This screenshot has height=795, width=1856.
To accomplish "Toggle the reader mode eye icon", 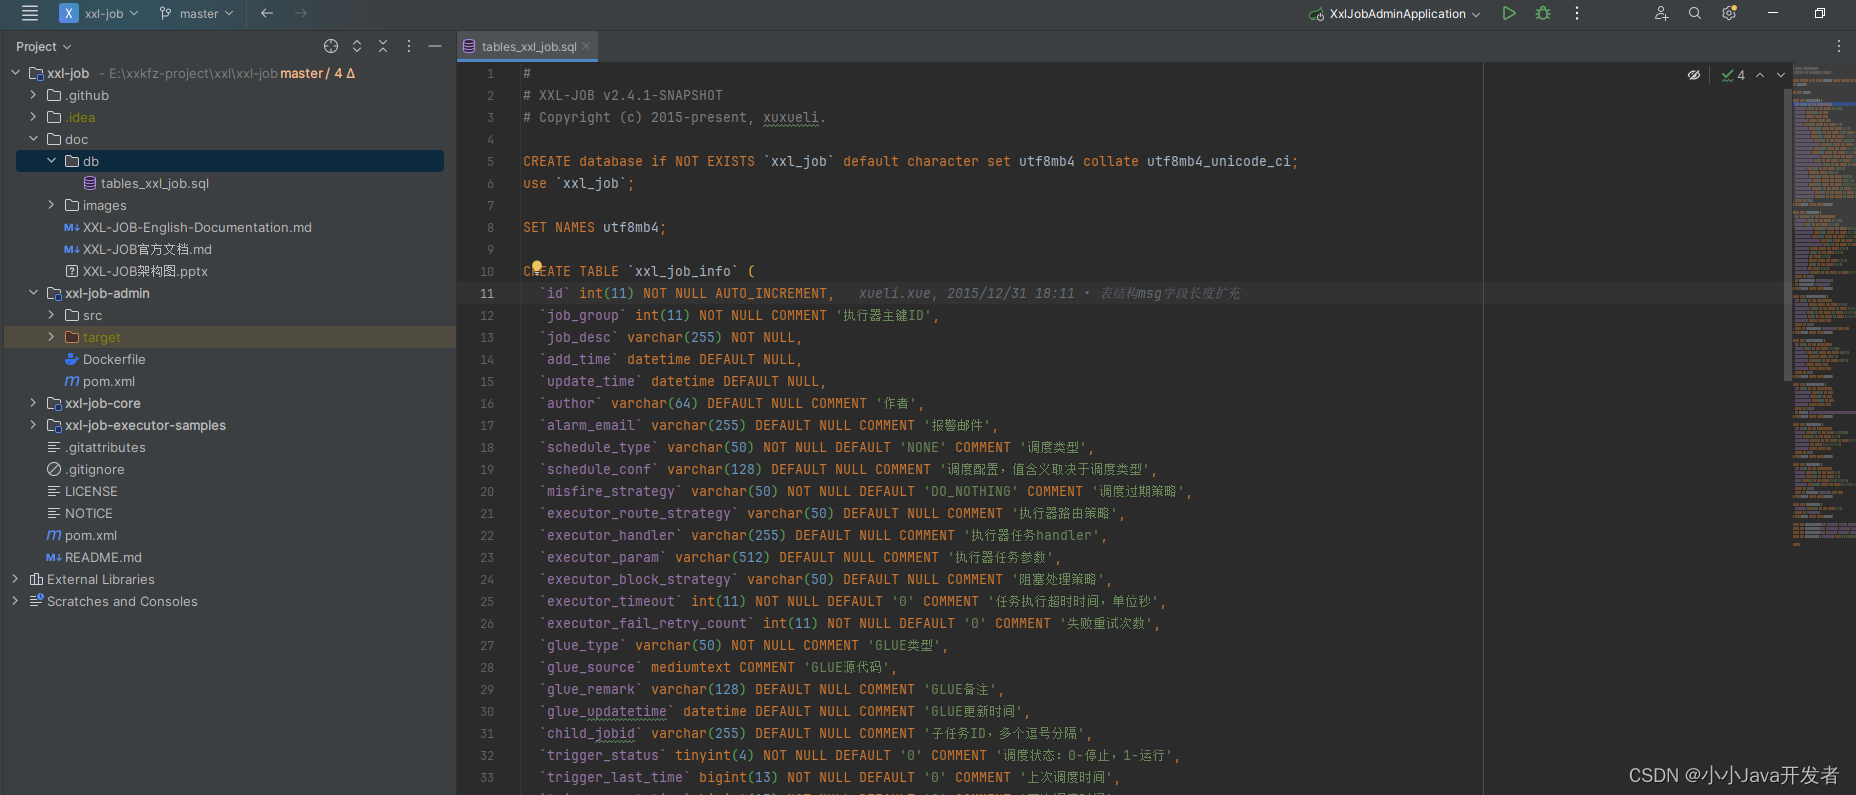I will point(1694,75).
